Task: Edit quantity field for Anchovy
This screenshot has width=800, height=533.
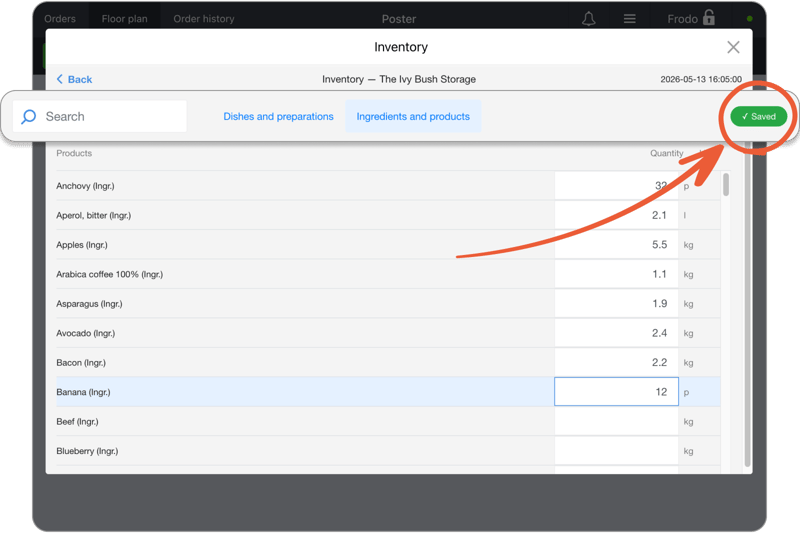Action: point(616,186)
